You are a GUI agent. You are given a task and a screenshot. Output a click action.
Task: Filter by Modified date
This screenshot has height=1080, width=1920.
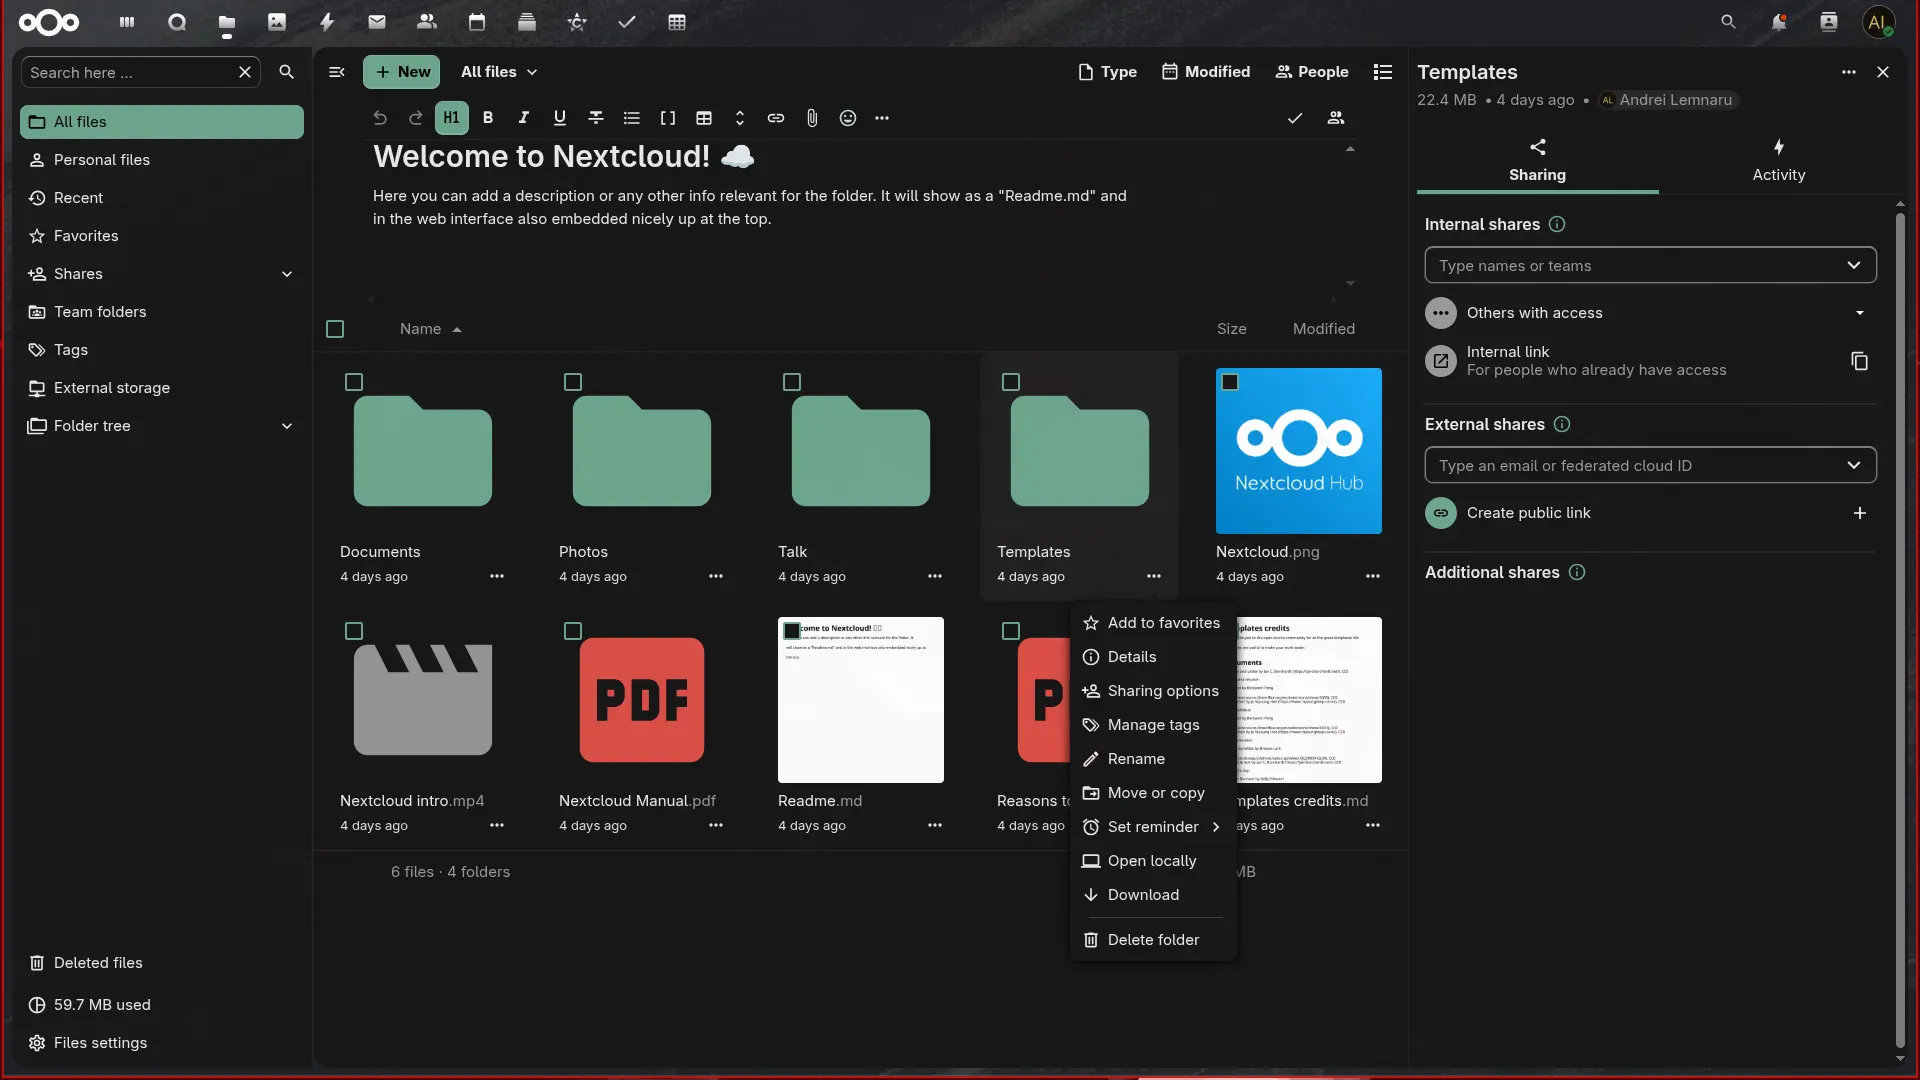(1206, 72)
